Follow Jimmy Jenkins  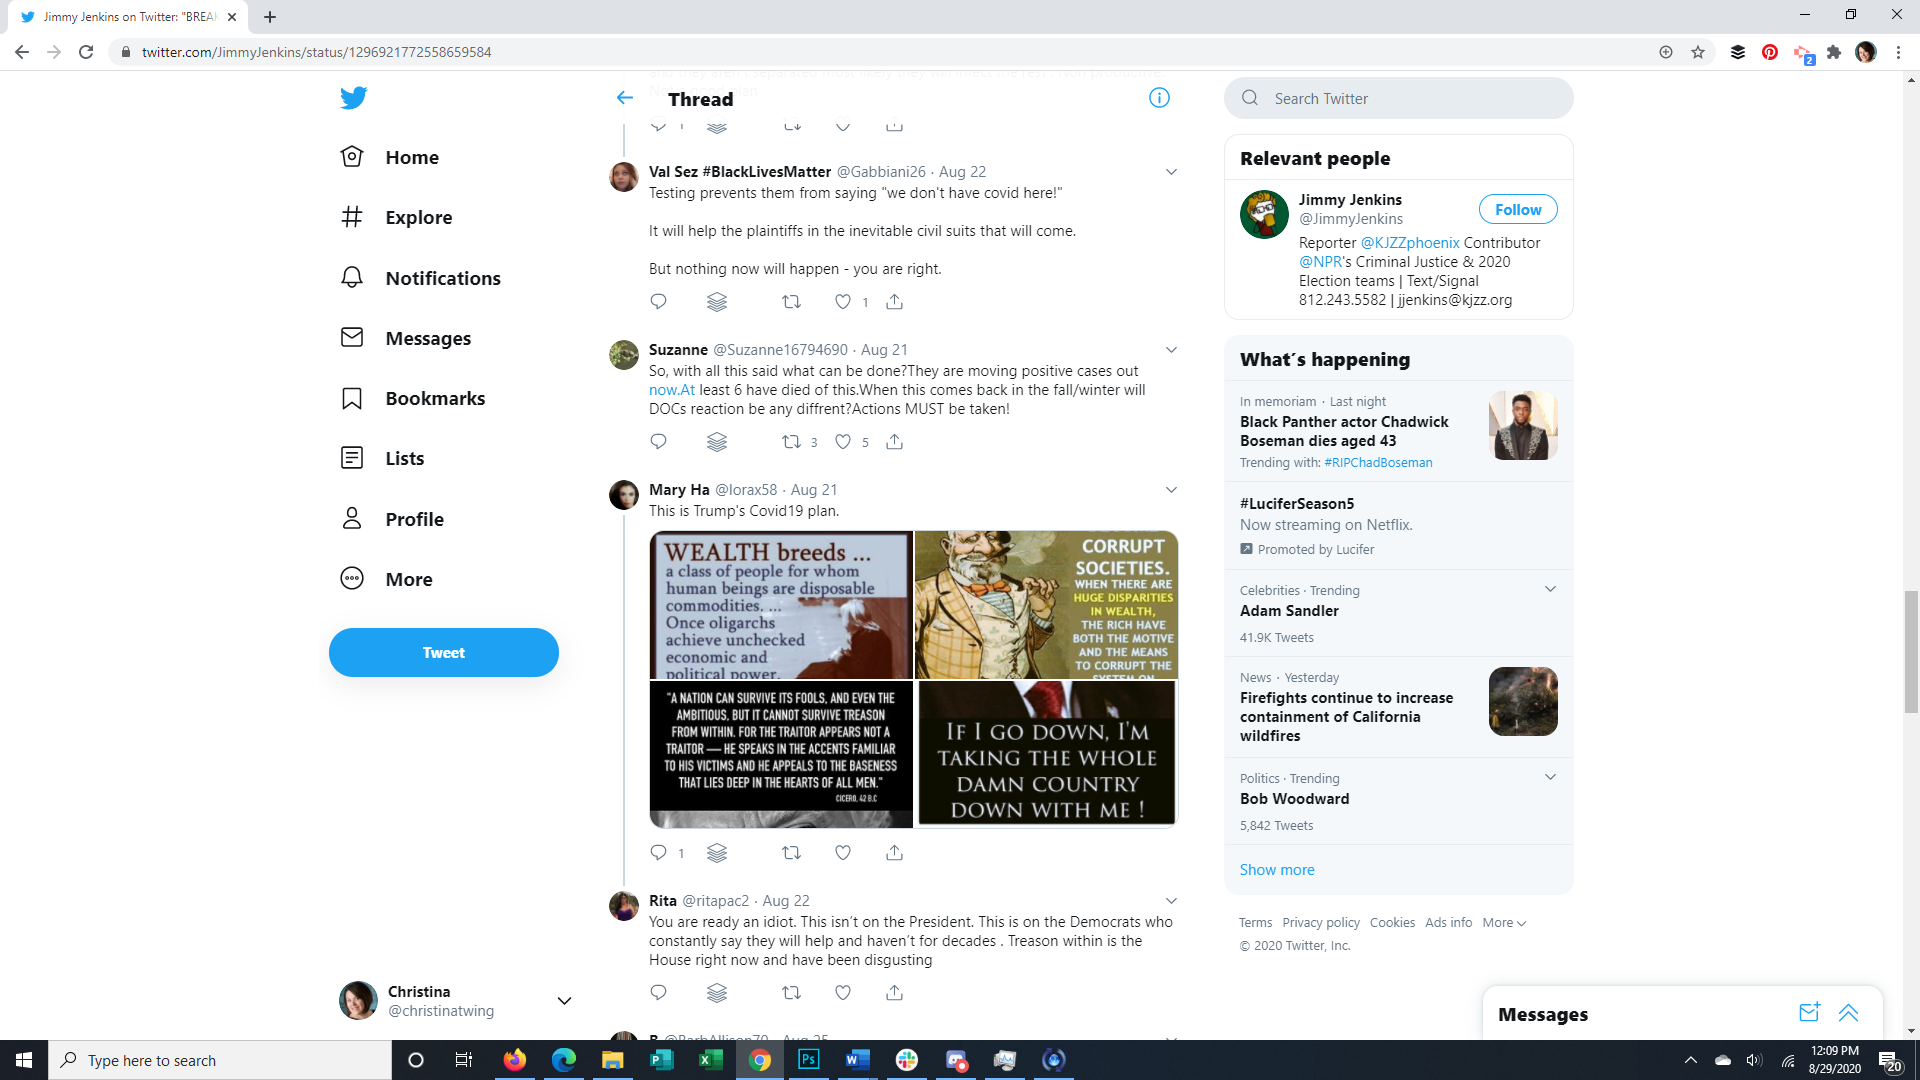click(x=1517, y=209)
